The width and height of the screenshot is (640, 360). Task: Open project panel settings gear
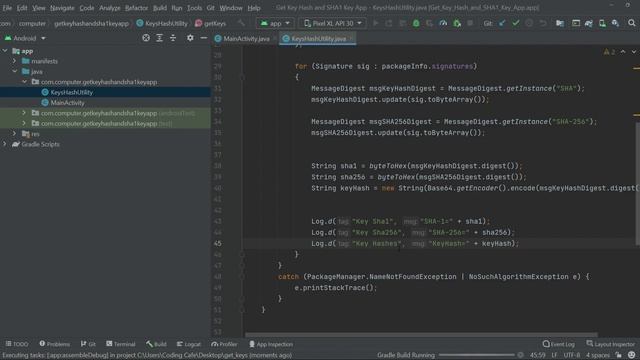pos(190,38)
